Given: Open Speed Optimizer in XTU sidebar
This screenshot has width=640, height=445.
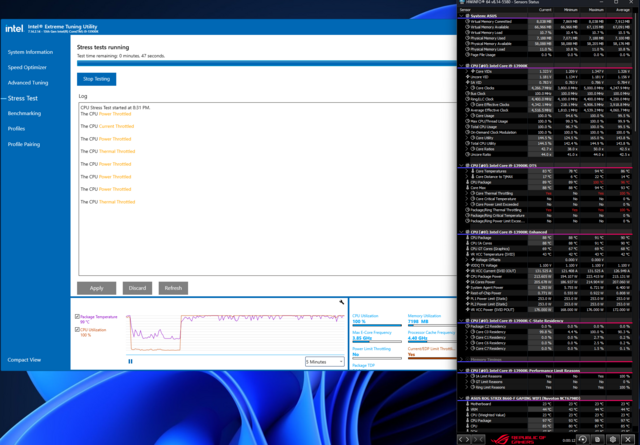Looking at the screenshot, I should click(x=27, y=67).
